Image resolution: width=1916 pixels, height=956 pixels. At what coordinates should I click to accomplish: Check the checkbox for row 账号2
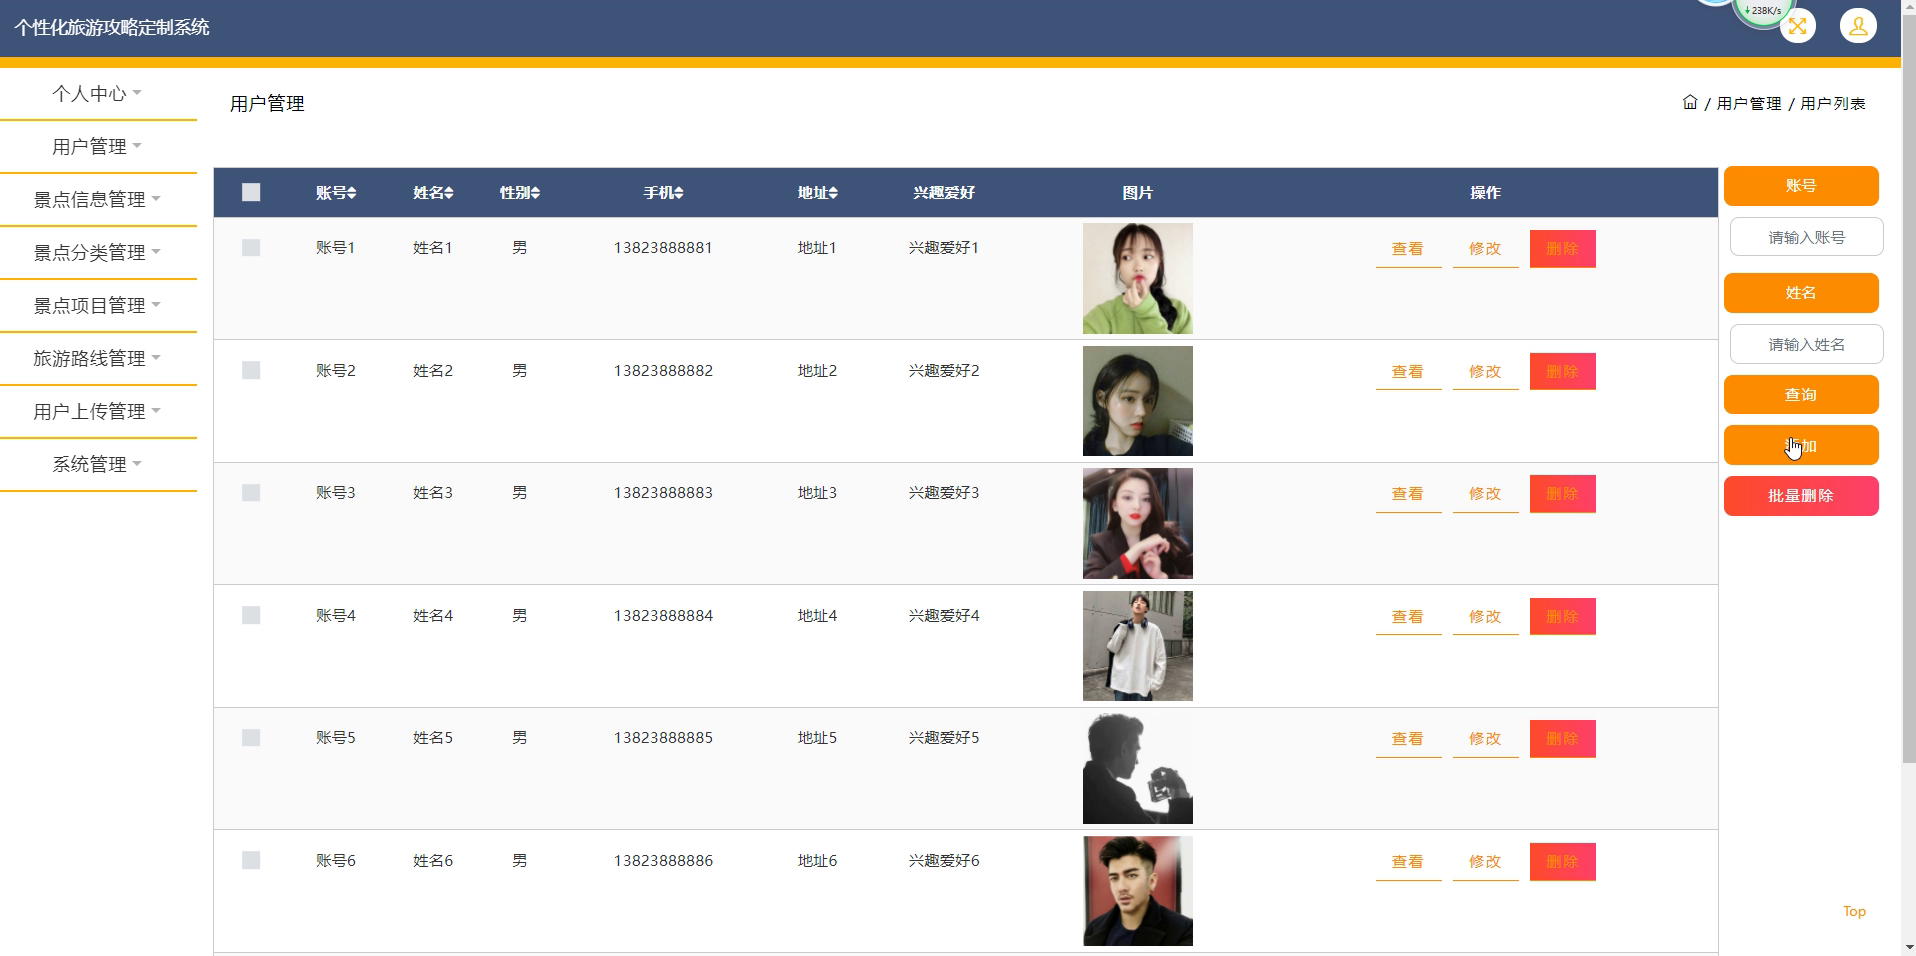coord(251,370)
